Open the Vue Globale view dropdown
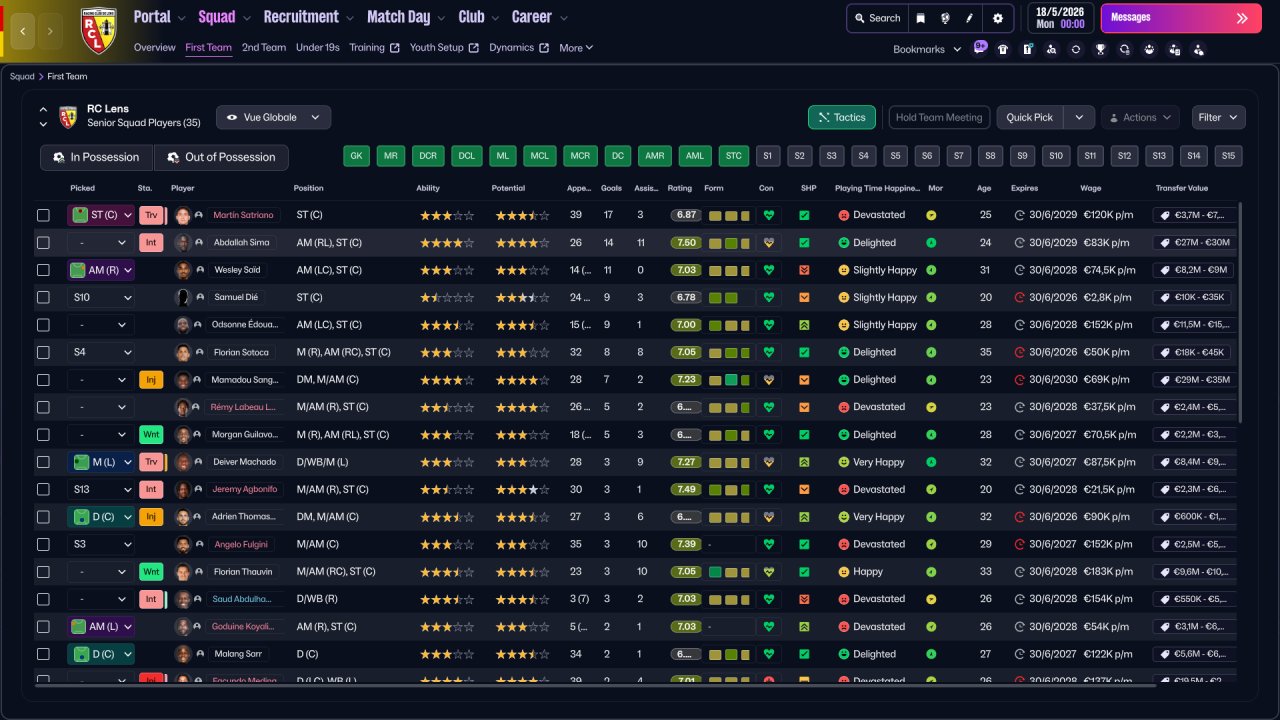 click(273, 117)
